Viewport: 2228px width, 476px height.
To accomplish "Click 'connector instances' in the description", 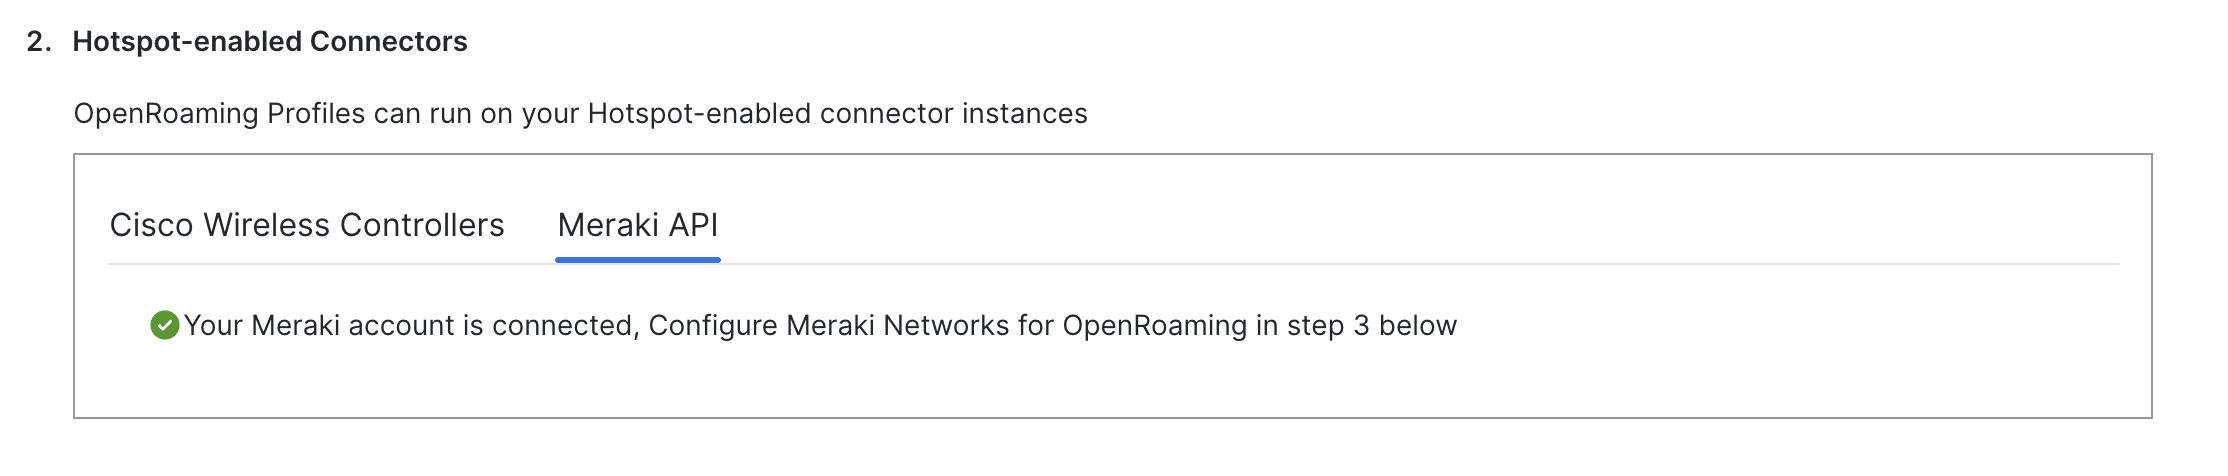I will pos(954,114).
